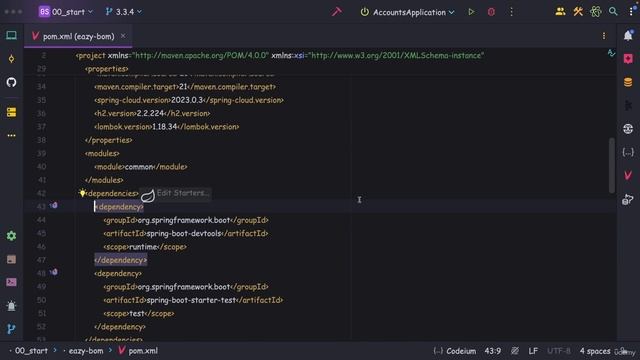Screen dimensions: 640x360
Task: Open the Structure tool window icon
Action: [11, 112]
